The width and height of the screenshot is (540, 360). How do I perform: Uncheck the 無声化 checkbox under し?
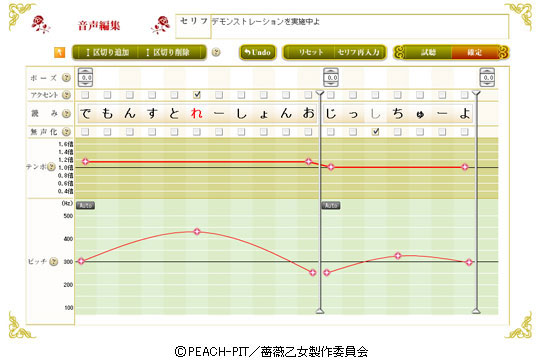coord(375,132)
